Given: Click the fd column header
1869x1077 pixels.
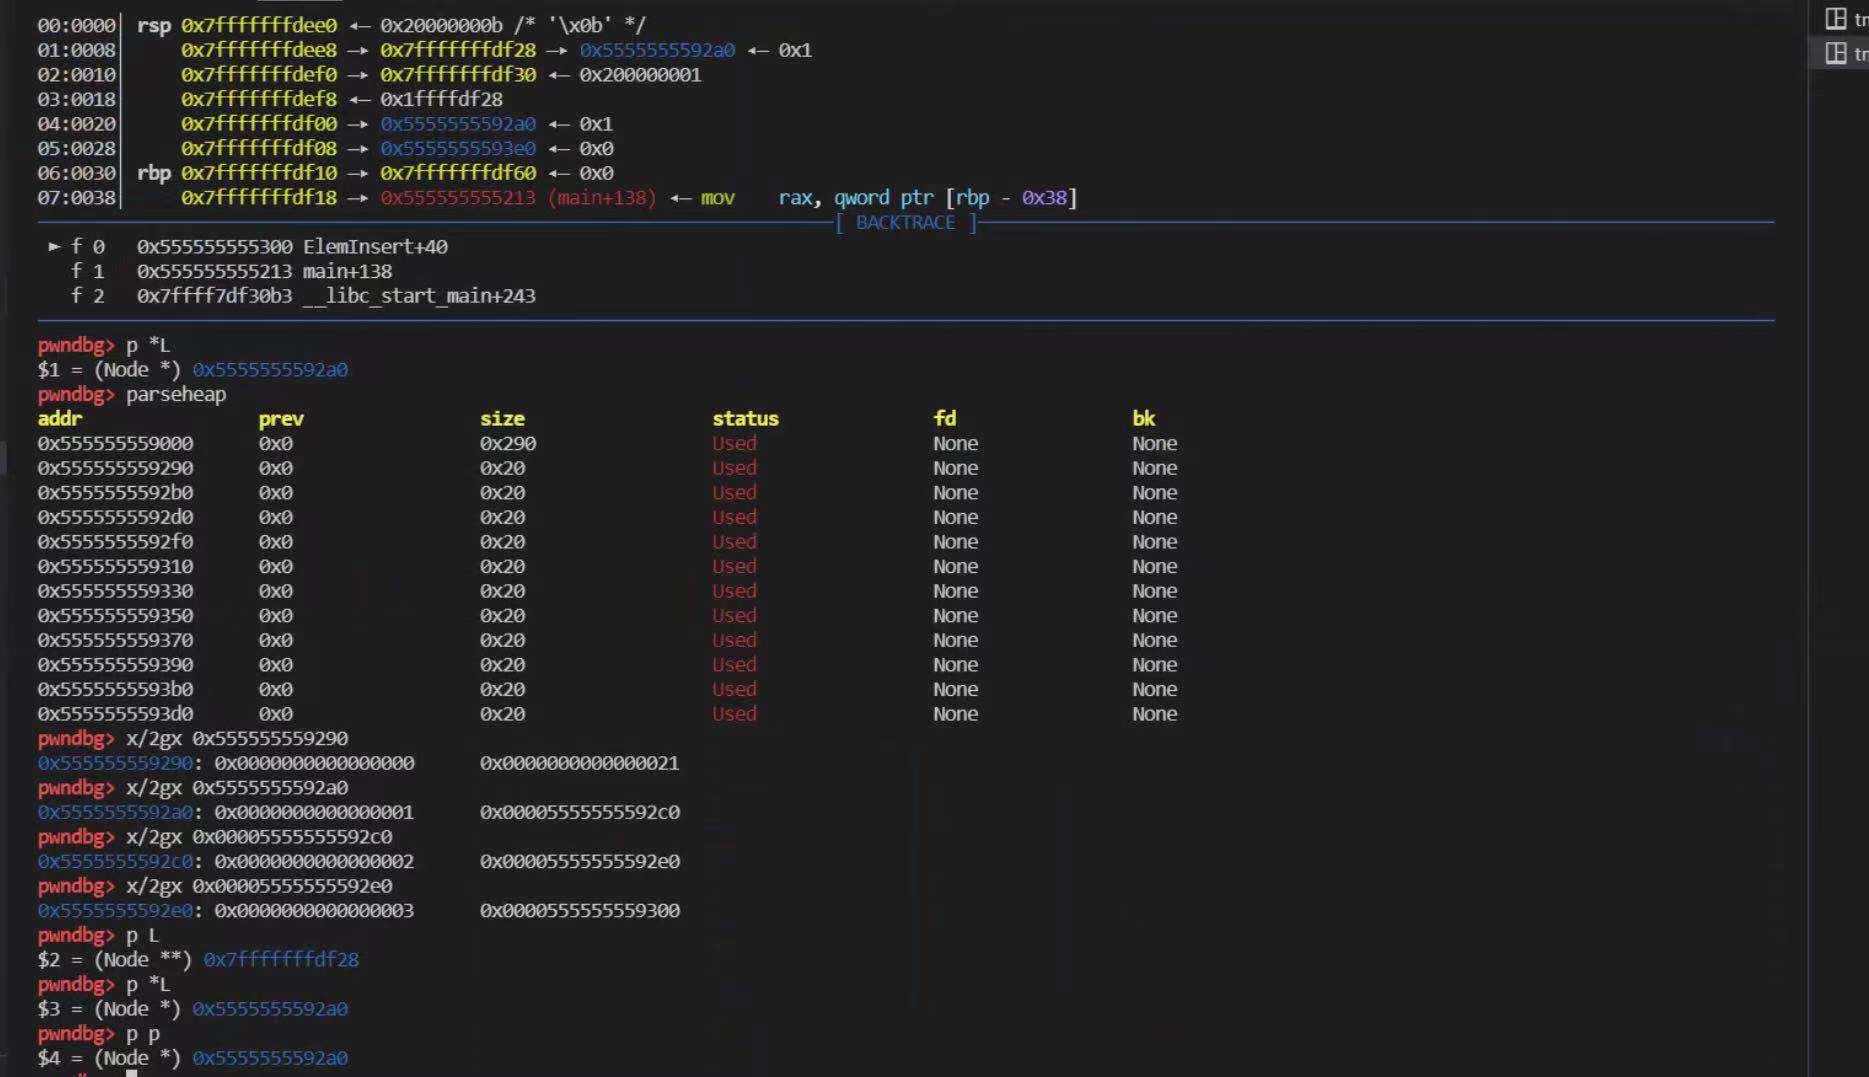Looking at the screenshot, I should click(x=945, y=419).
